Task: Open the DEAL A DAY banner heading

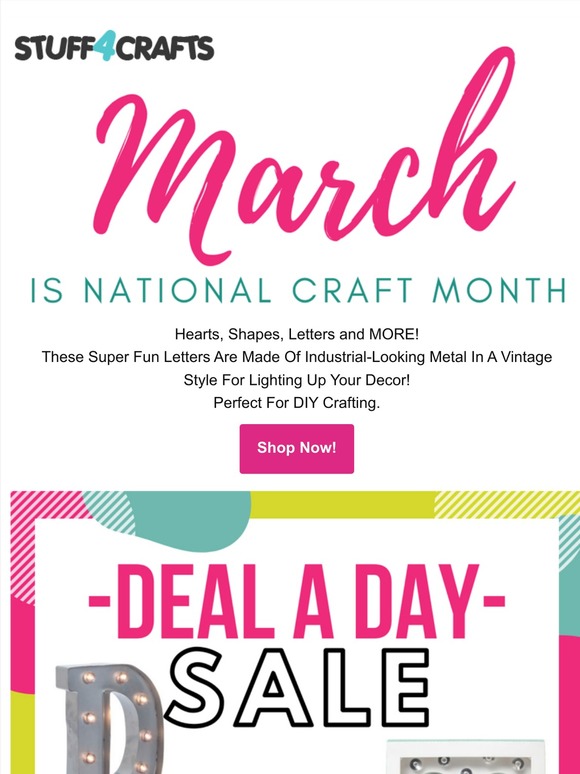Action: pyautogui.click(x=297, y=601)
